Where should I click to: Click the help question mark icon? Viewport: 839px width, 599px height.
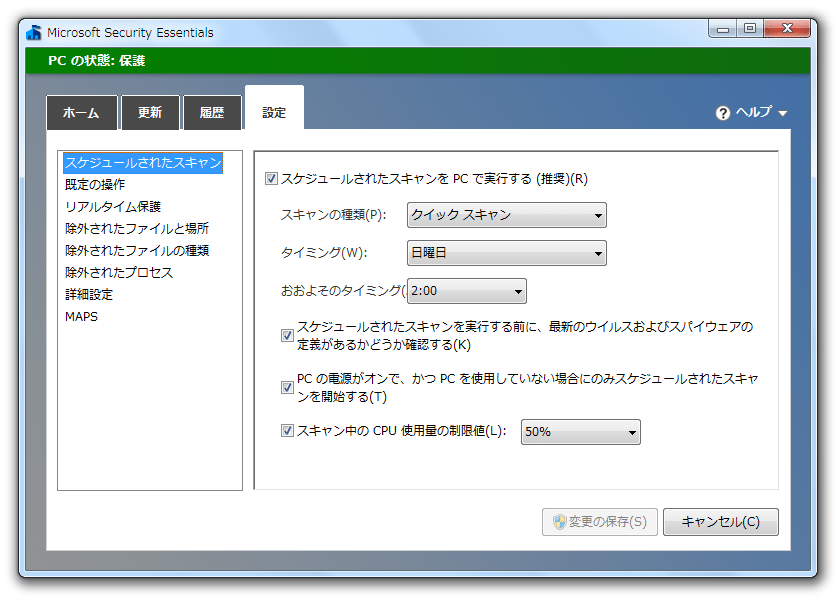(722, 113)
